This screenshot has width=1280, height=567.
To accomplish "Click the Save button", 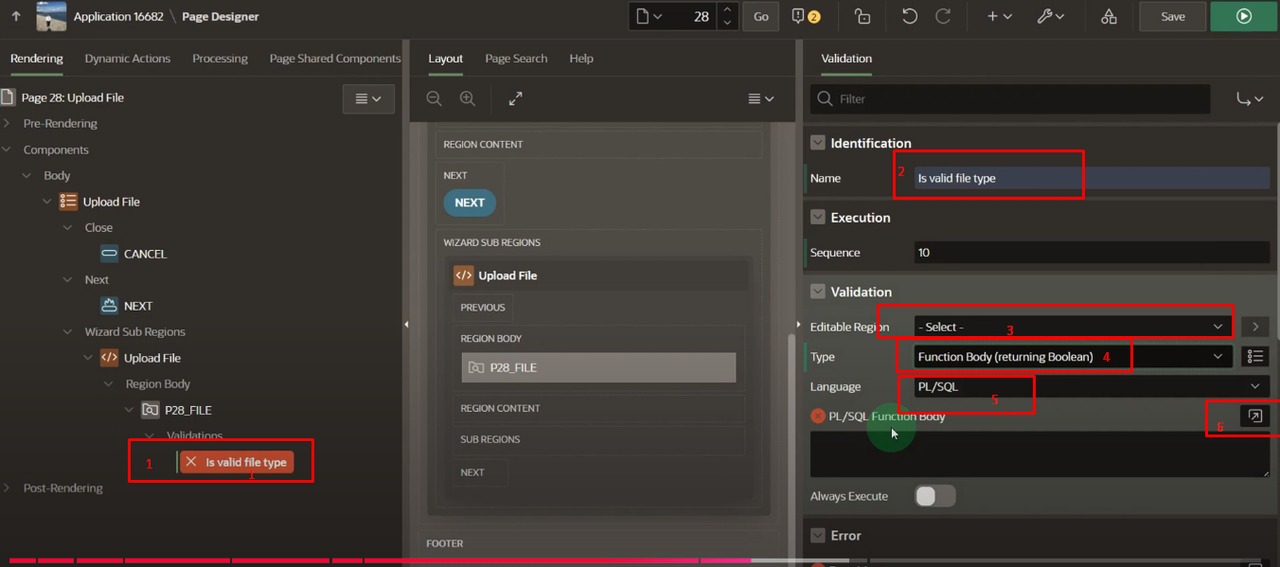I will click(x=1173, y=16).
